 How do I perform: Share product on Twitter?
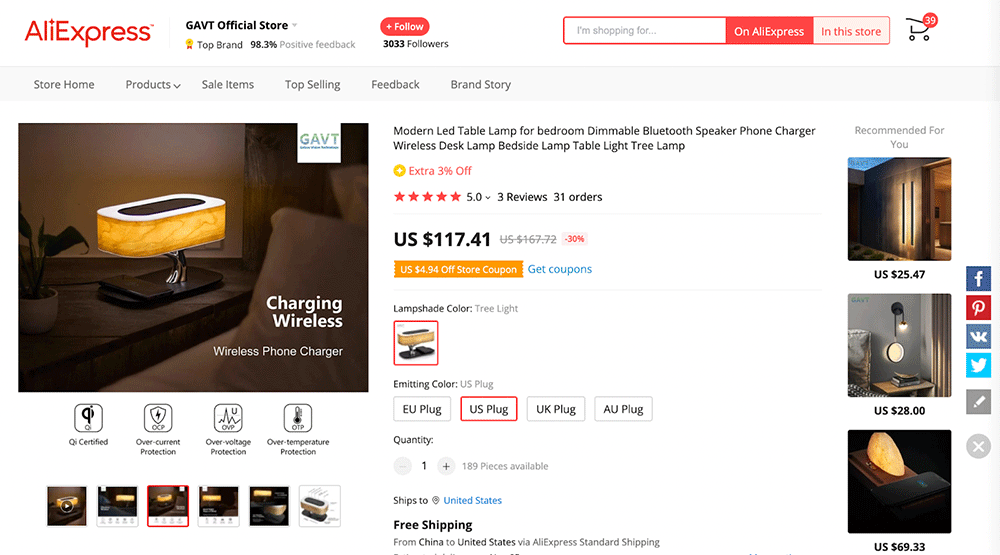point(978,366)
